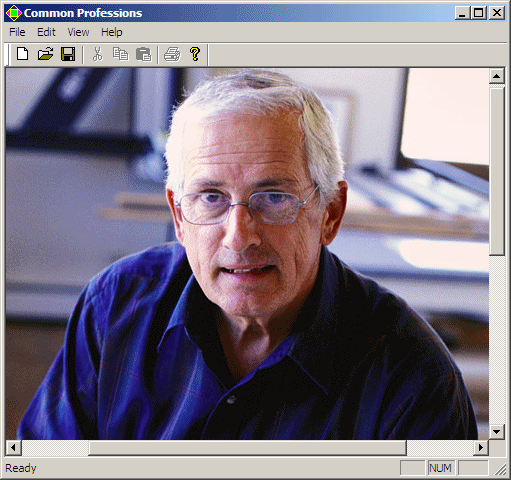Click the vertical scrollbar up arrow
The image size is (511, 480).
[x=497, y=76]
